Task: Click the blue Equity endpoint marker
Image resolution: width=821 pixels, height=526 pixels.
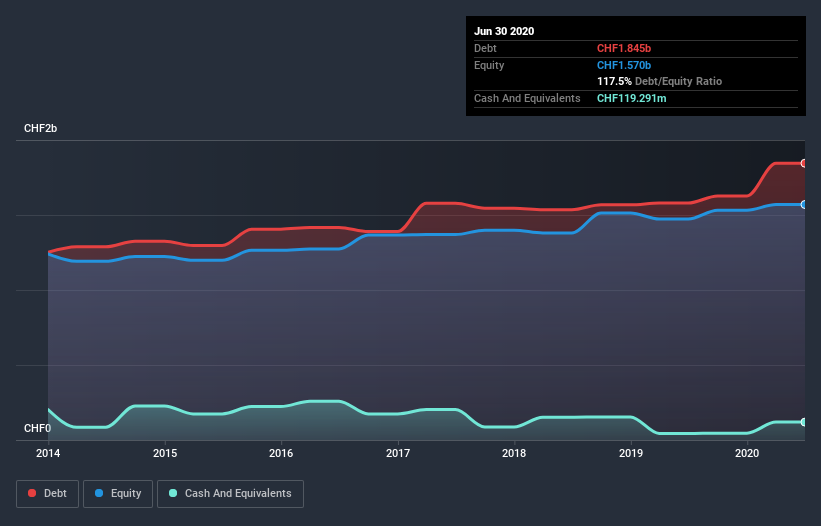Action: tap(804, 205)
